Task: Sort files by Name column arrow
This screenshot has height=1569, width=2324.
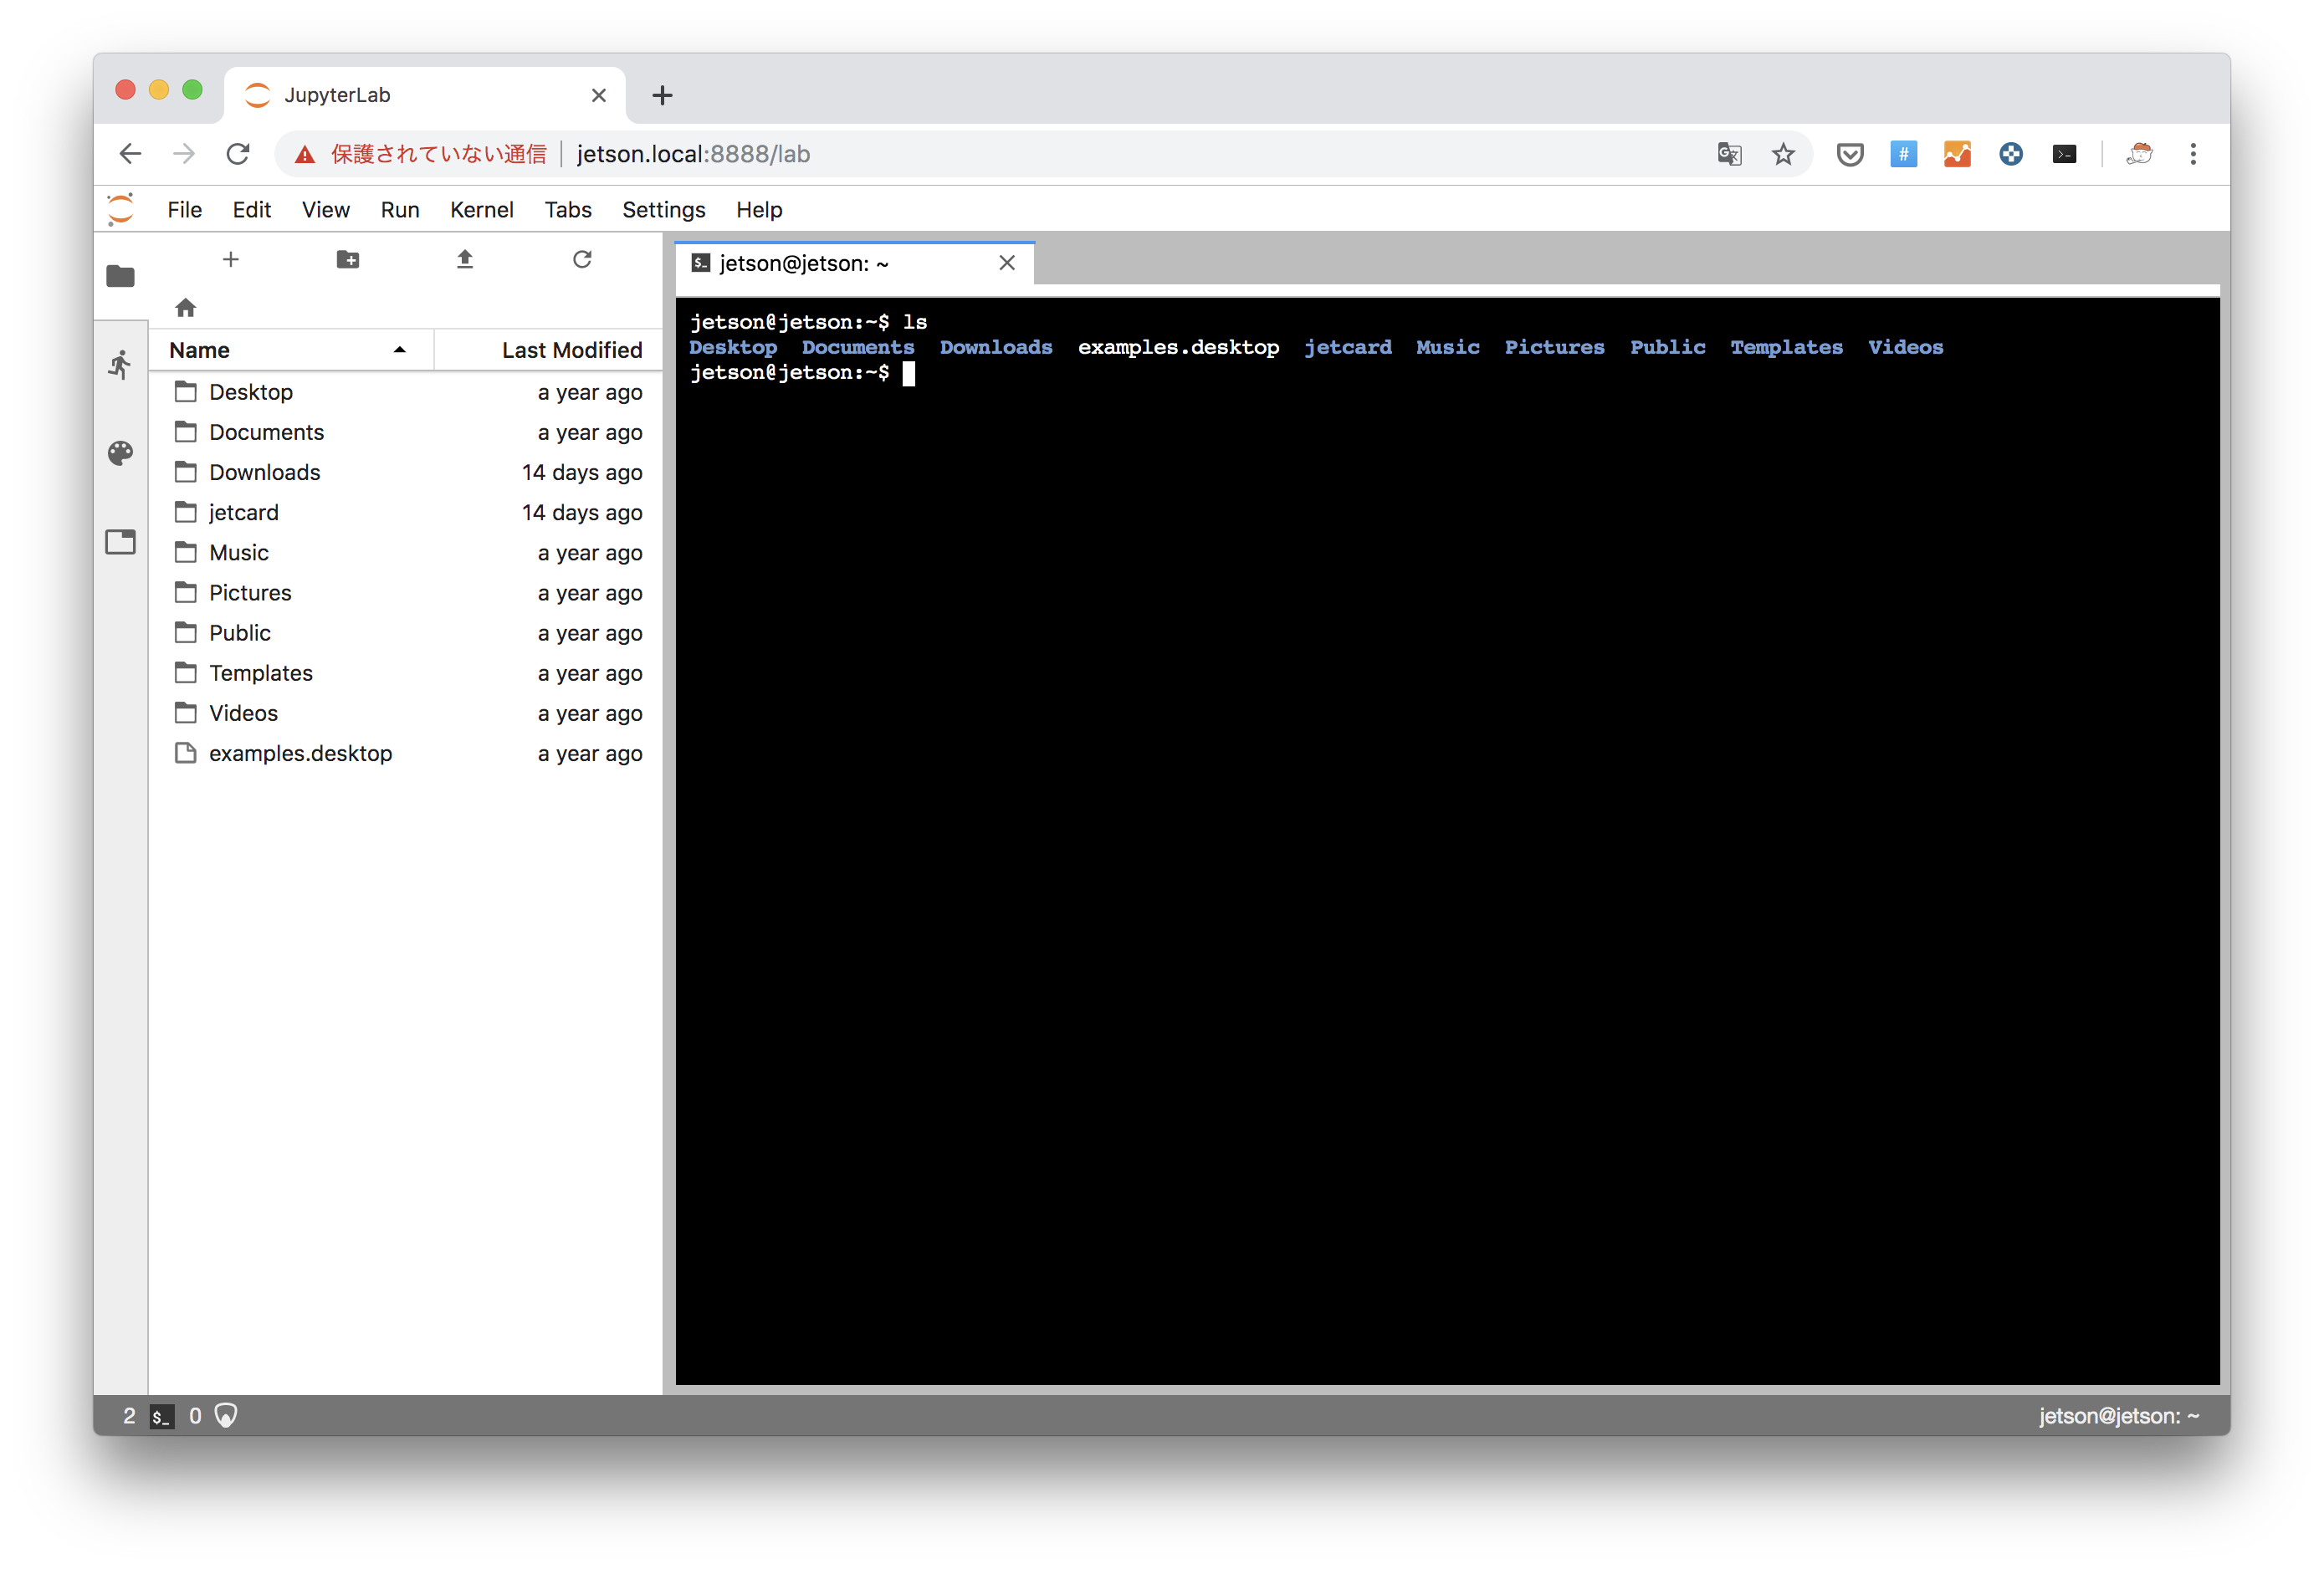Action: point(400,350)
